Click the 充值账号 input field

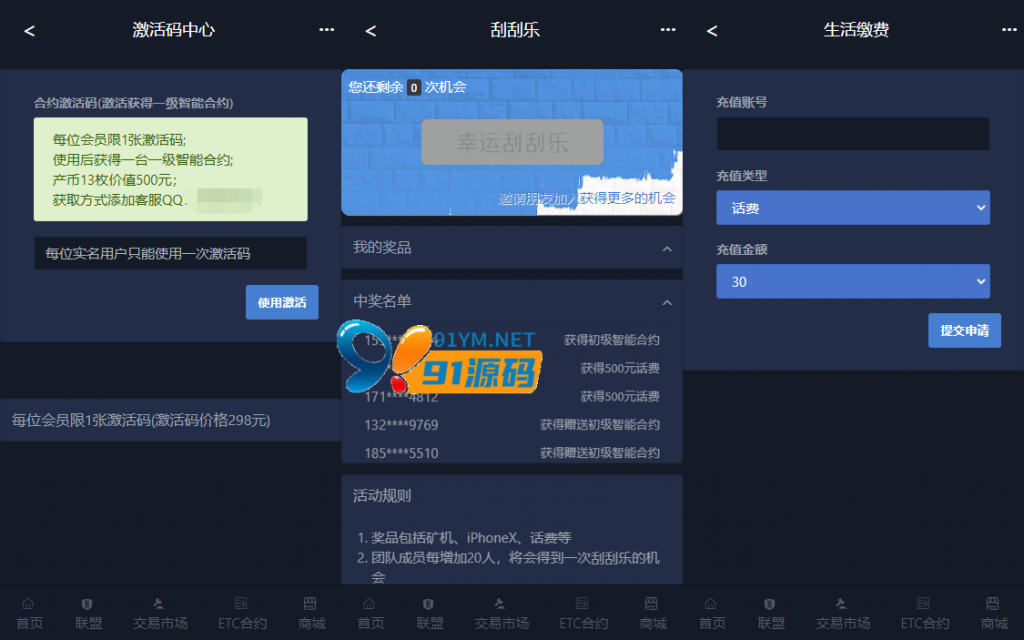[853, 134]
